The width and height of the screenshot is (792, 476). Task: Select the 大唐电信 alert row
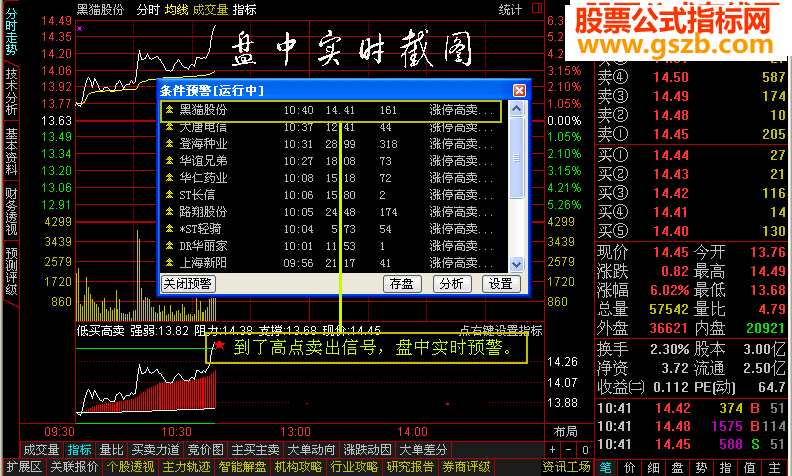coord(334,127)
